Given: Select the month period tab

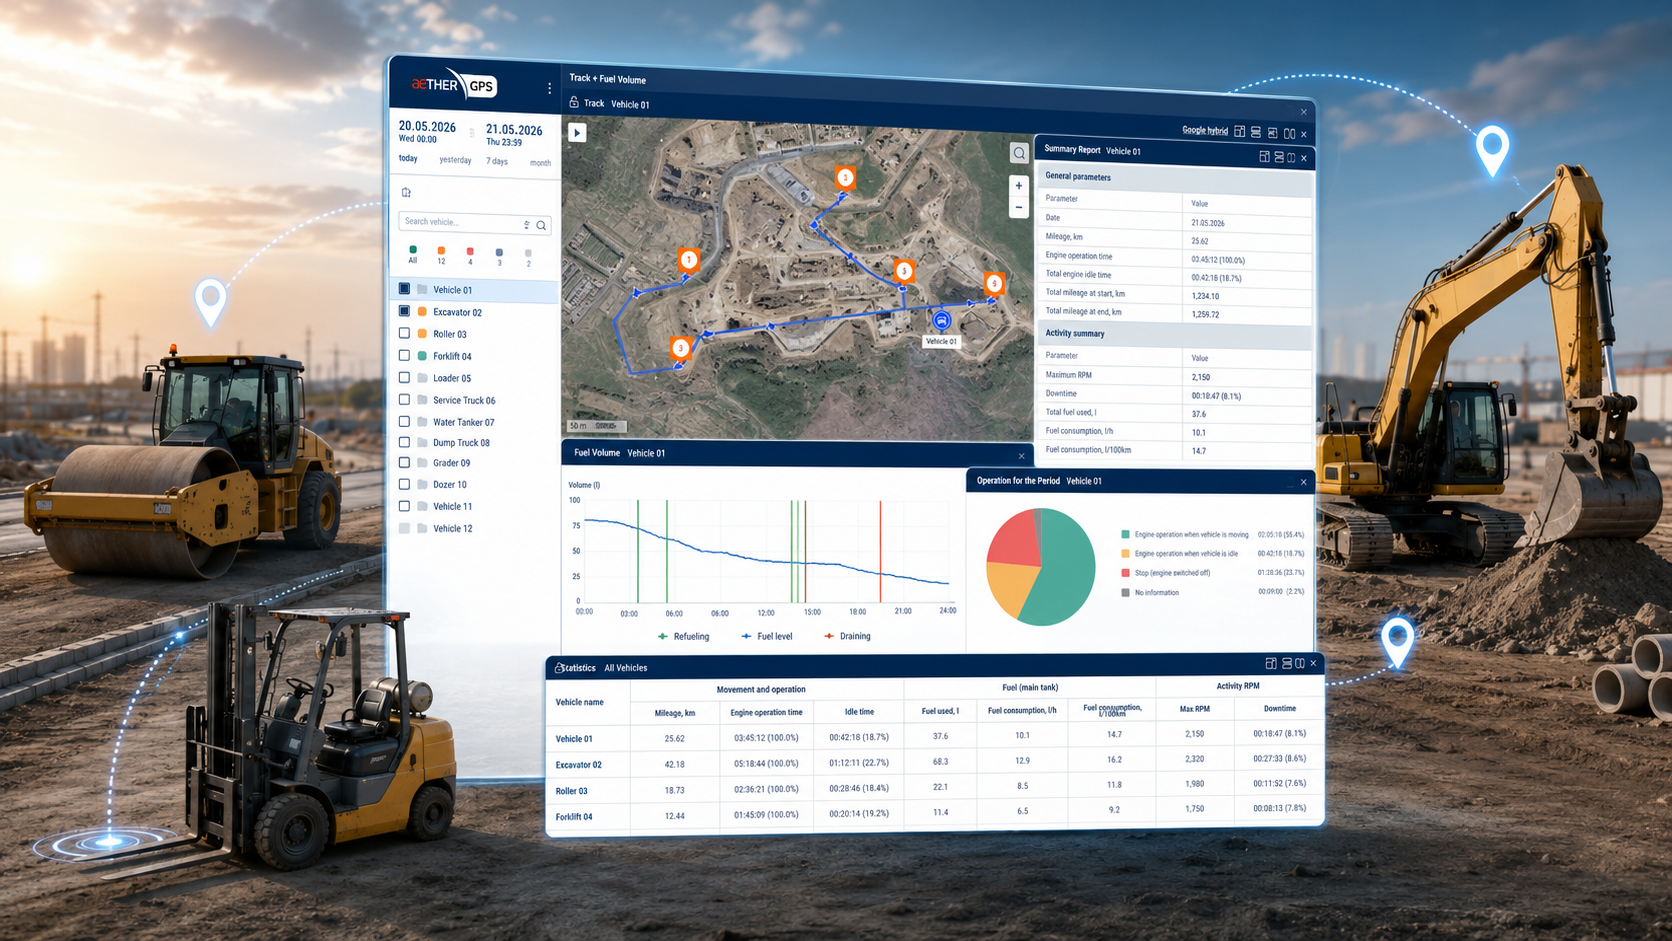Looking at the screenshot, I should coord(540,163).
